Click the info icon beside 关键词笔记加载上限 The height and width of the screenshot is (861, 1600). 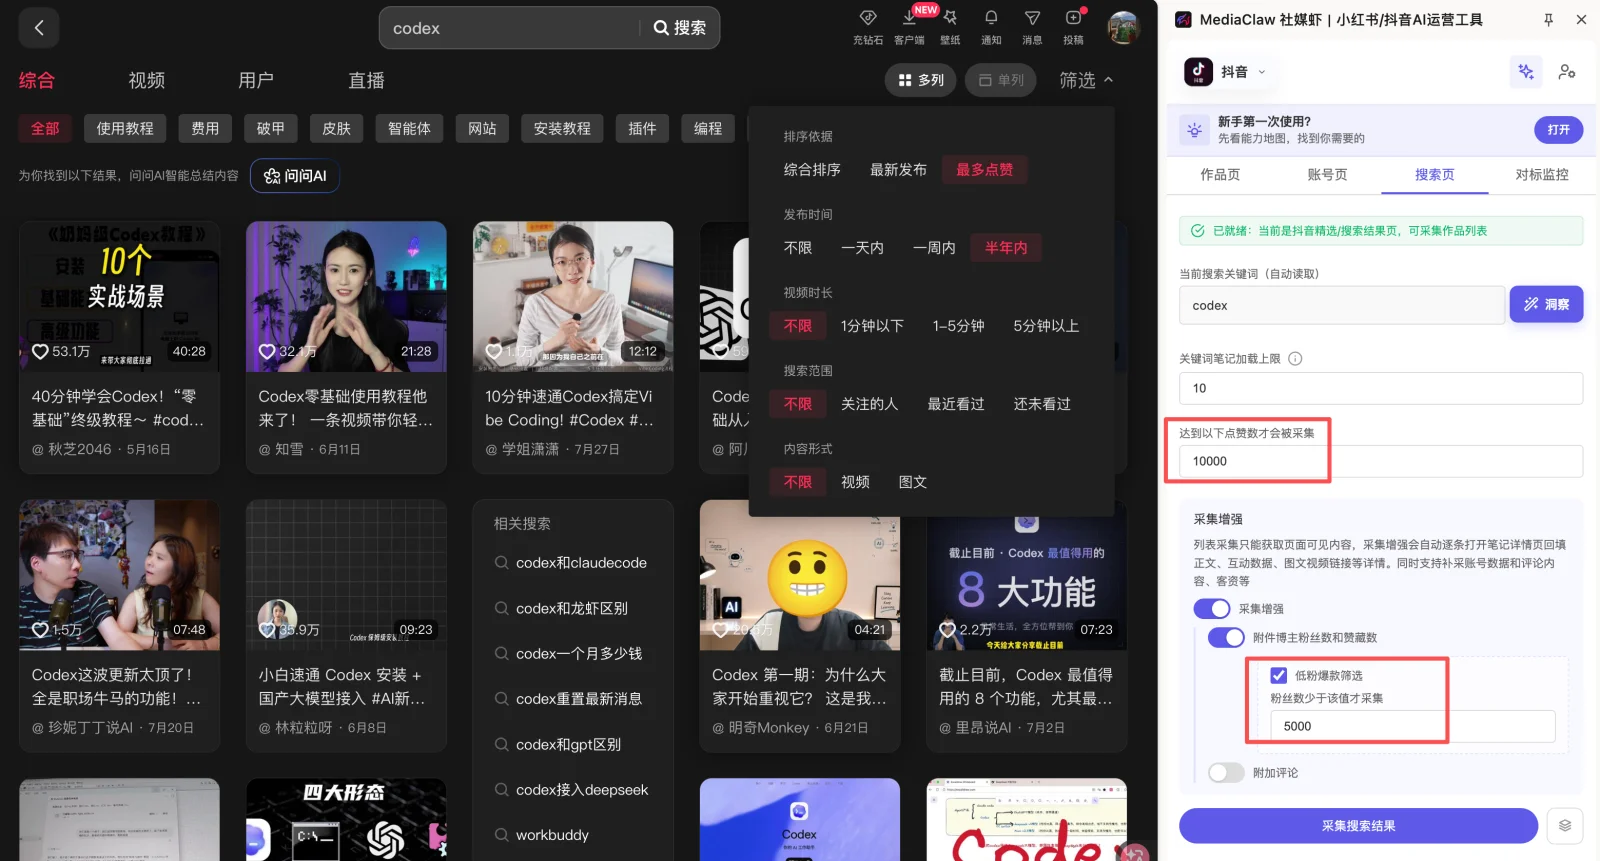[x=1295, y=358]
